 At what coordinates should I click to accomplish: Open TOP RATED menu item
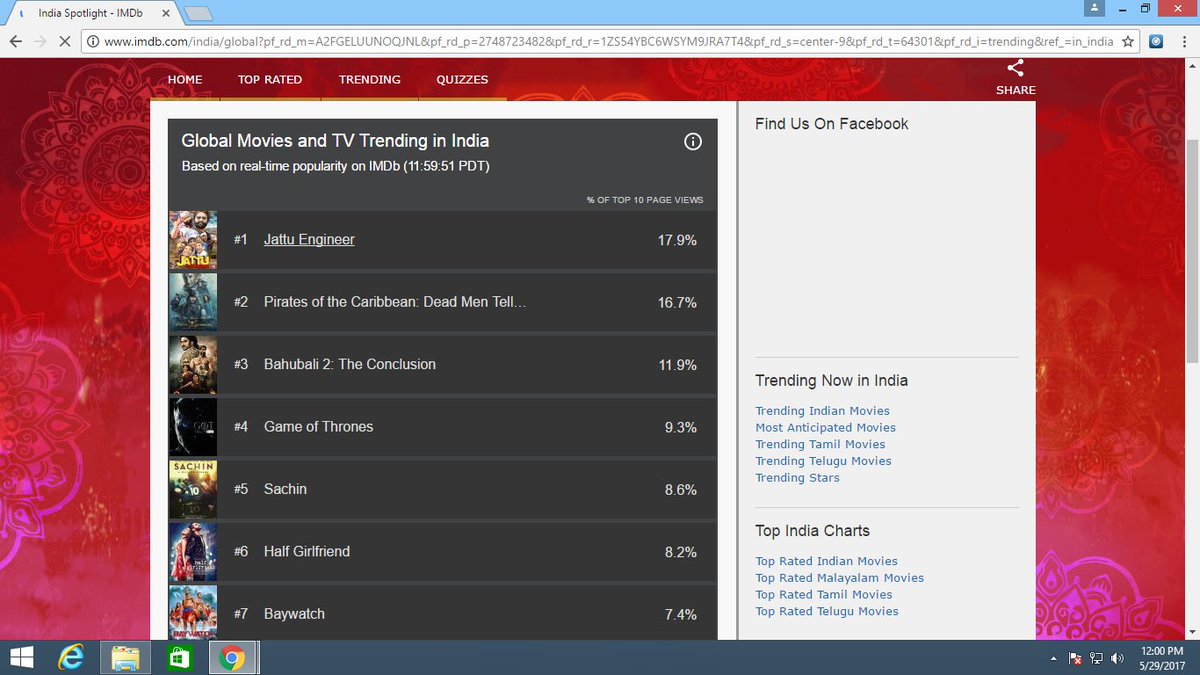click(x=270, y=79)
